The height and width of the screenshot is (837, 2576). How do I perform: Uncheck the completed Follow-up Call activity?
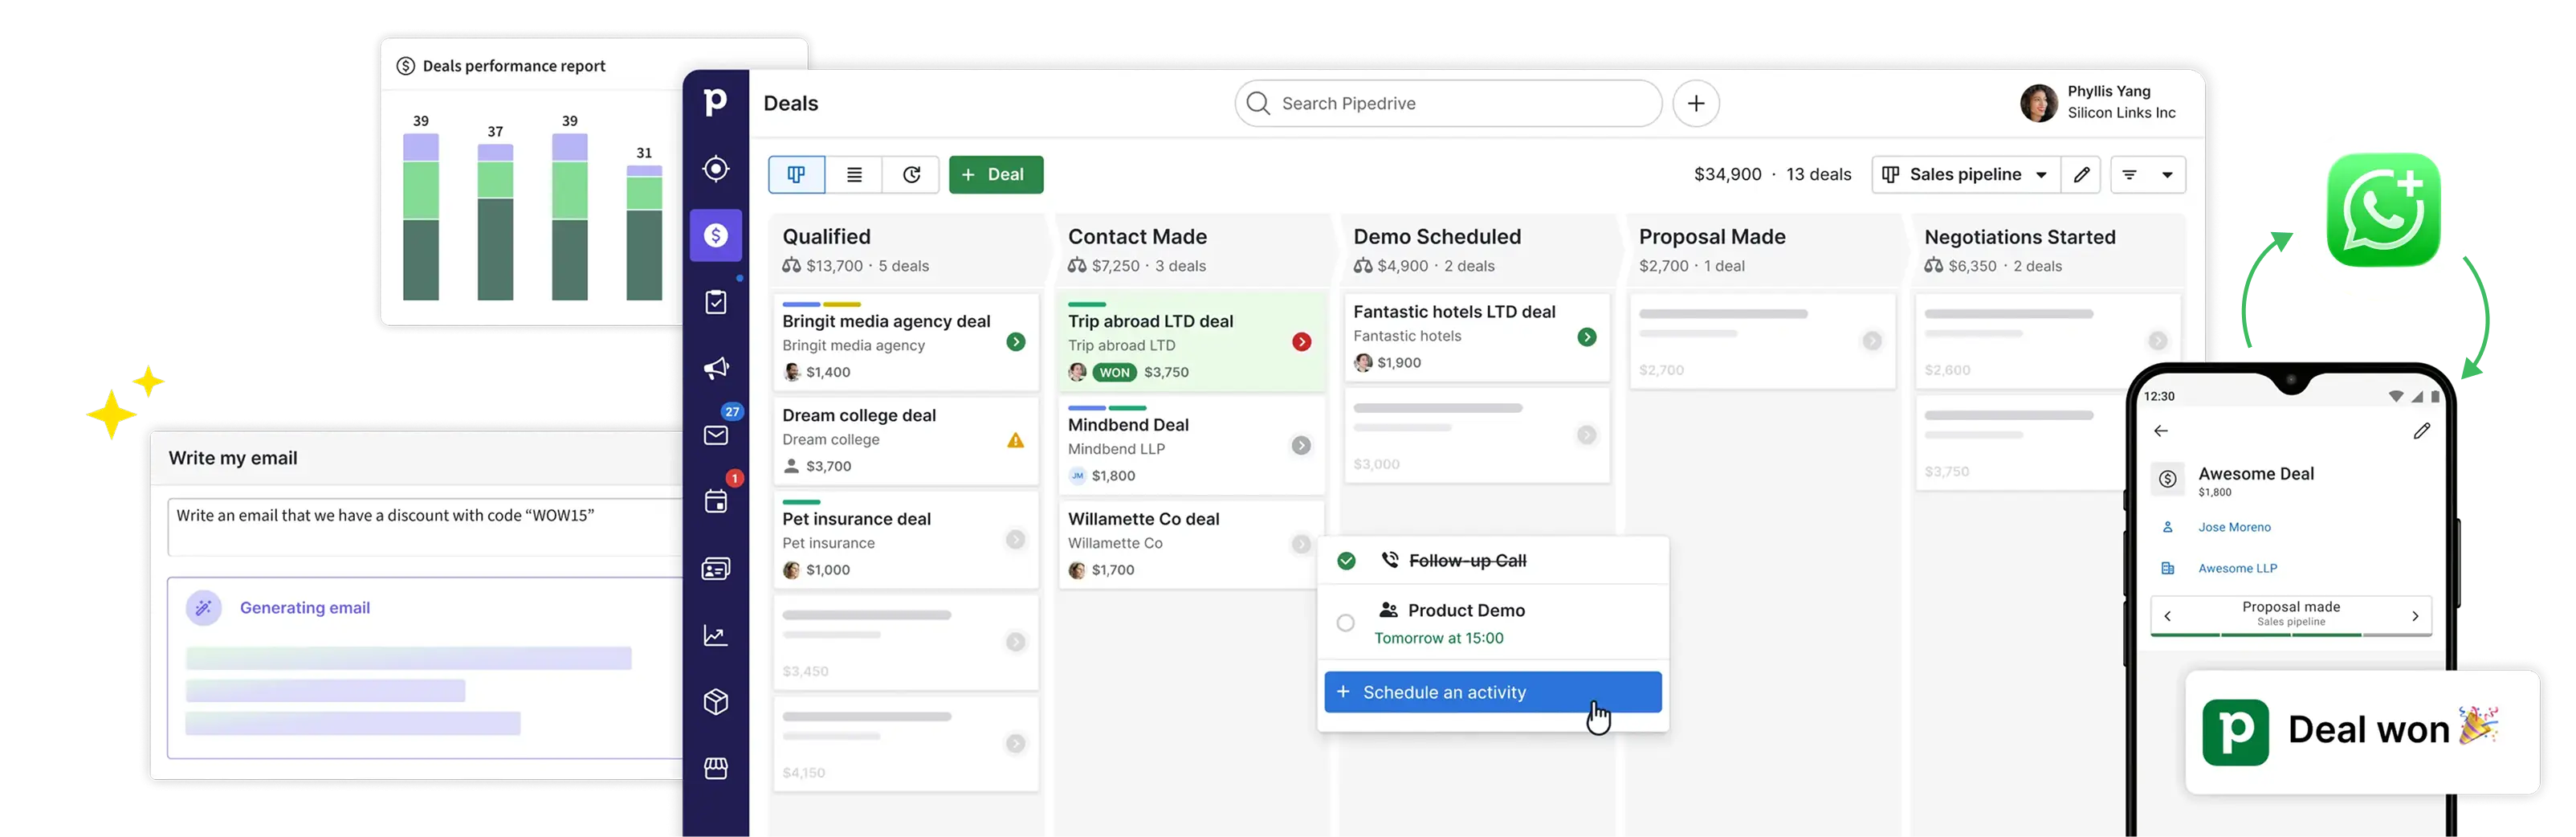pos(1346,560)
